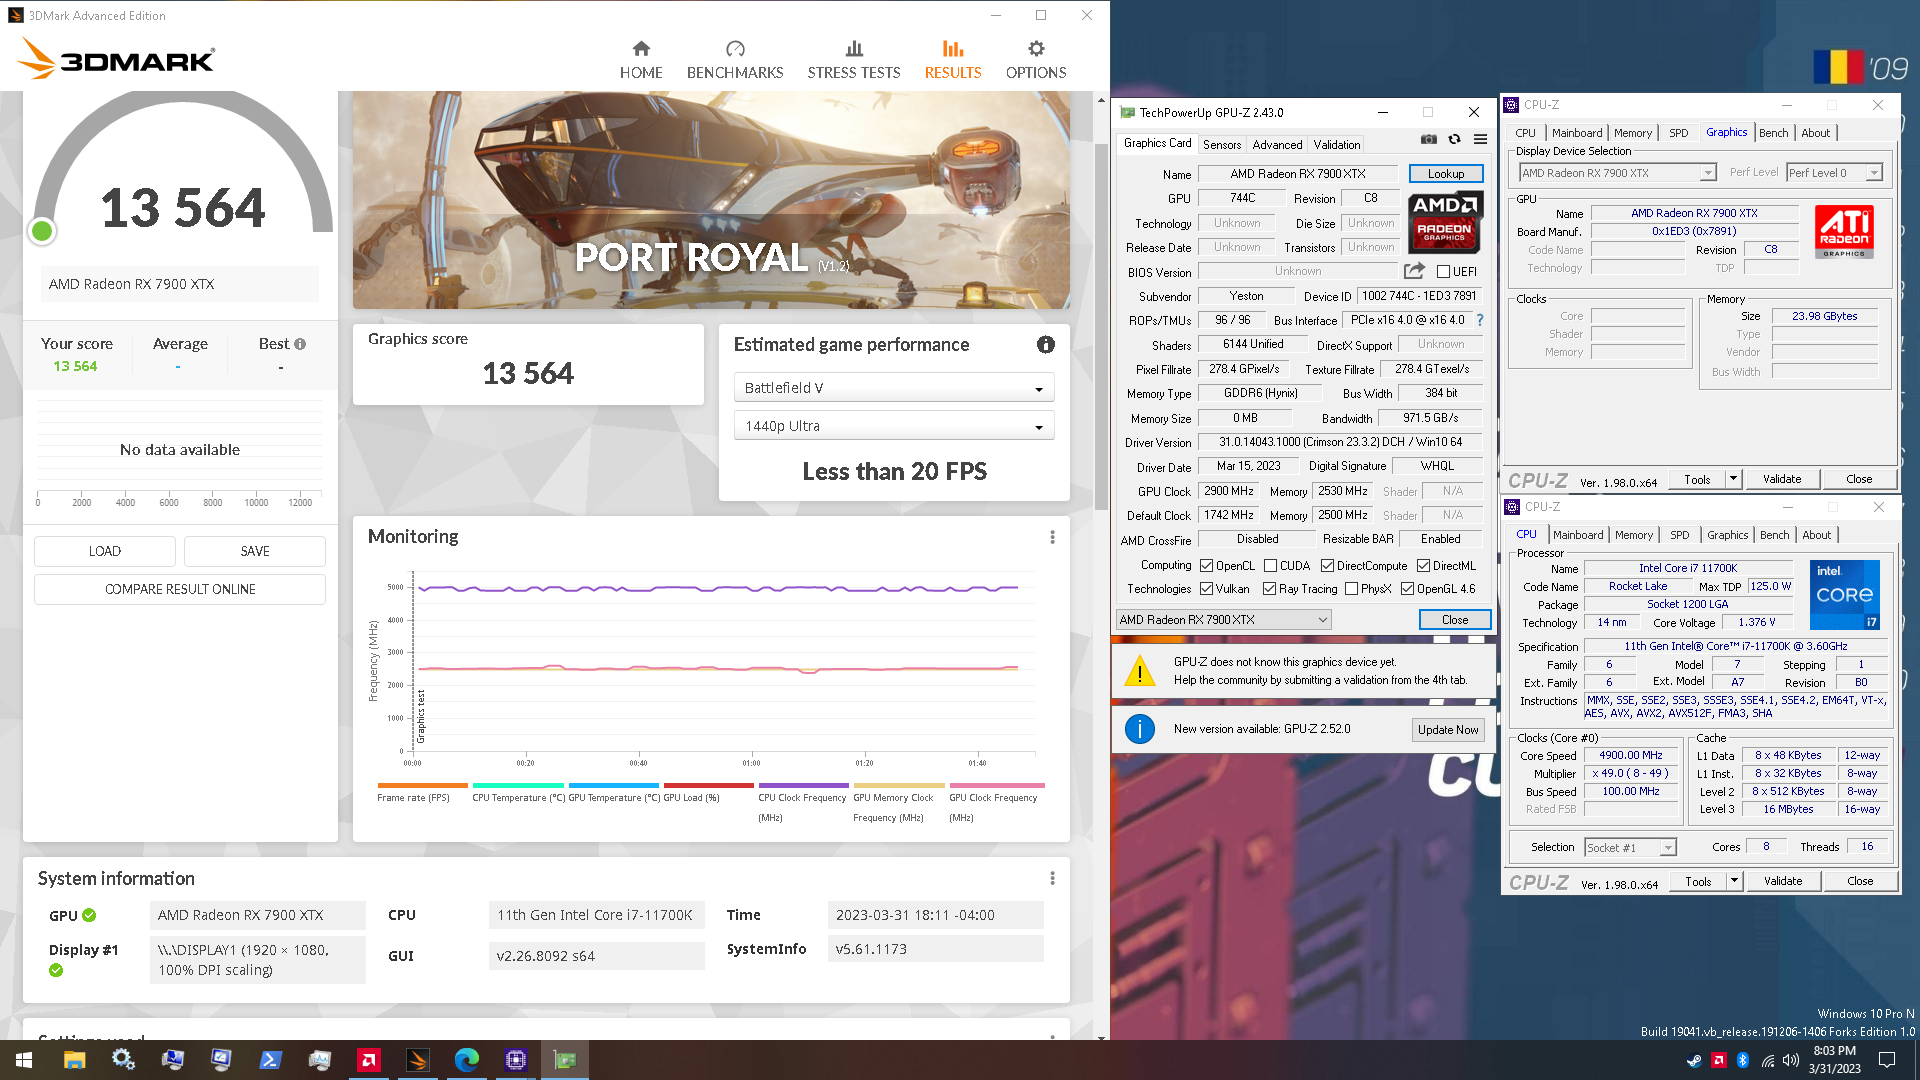Click Validate in the lower CPU-Z window
Image resolution: width=1920 pixels, height=1080 pixels.
pyautogui.click(x=1783, y=881)
